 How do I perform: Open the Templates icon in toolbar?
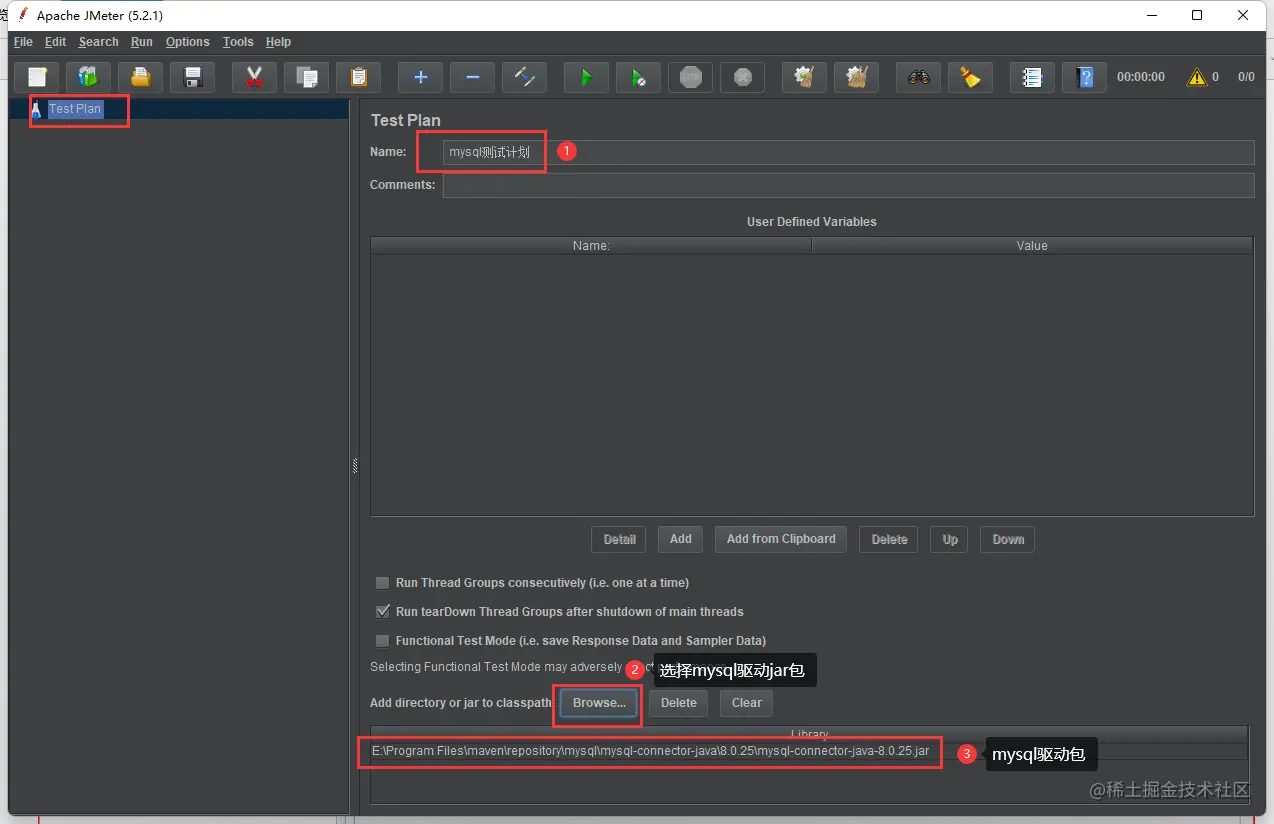89,77
